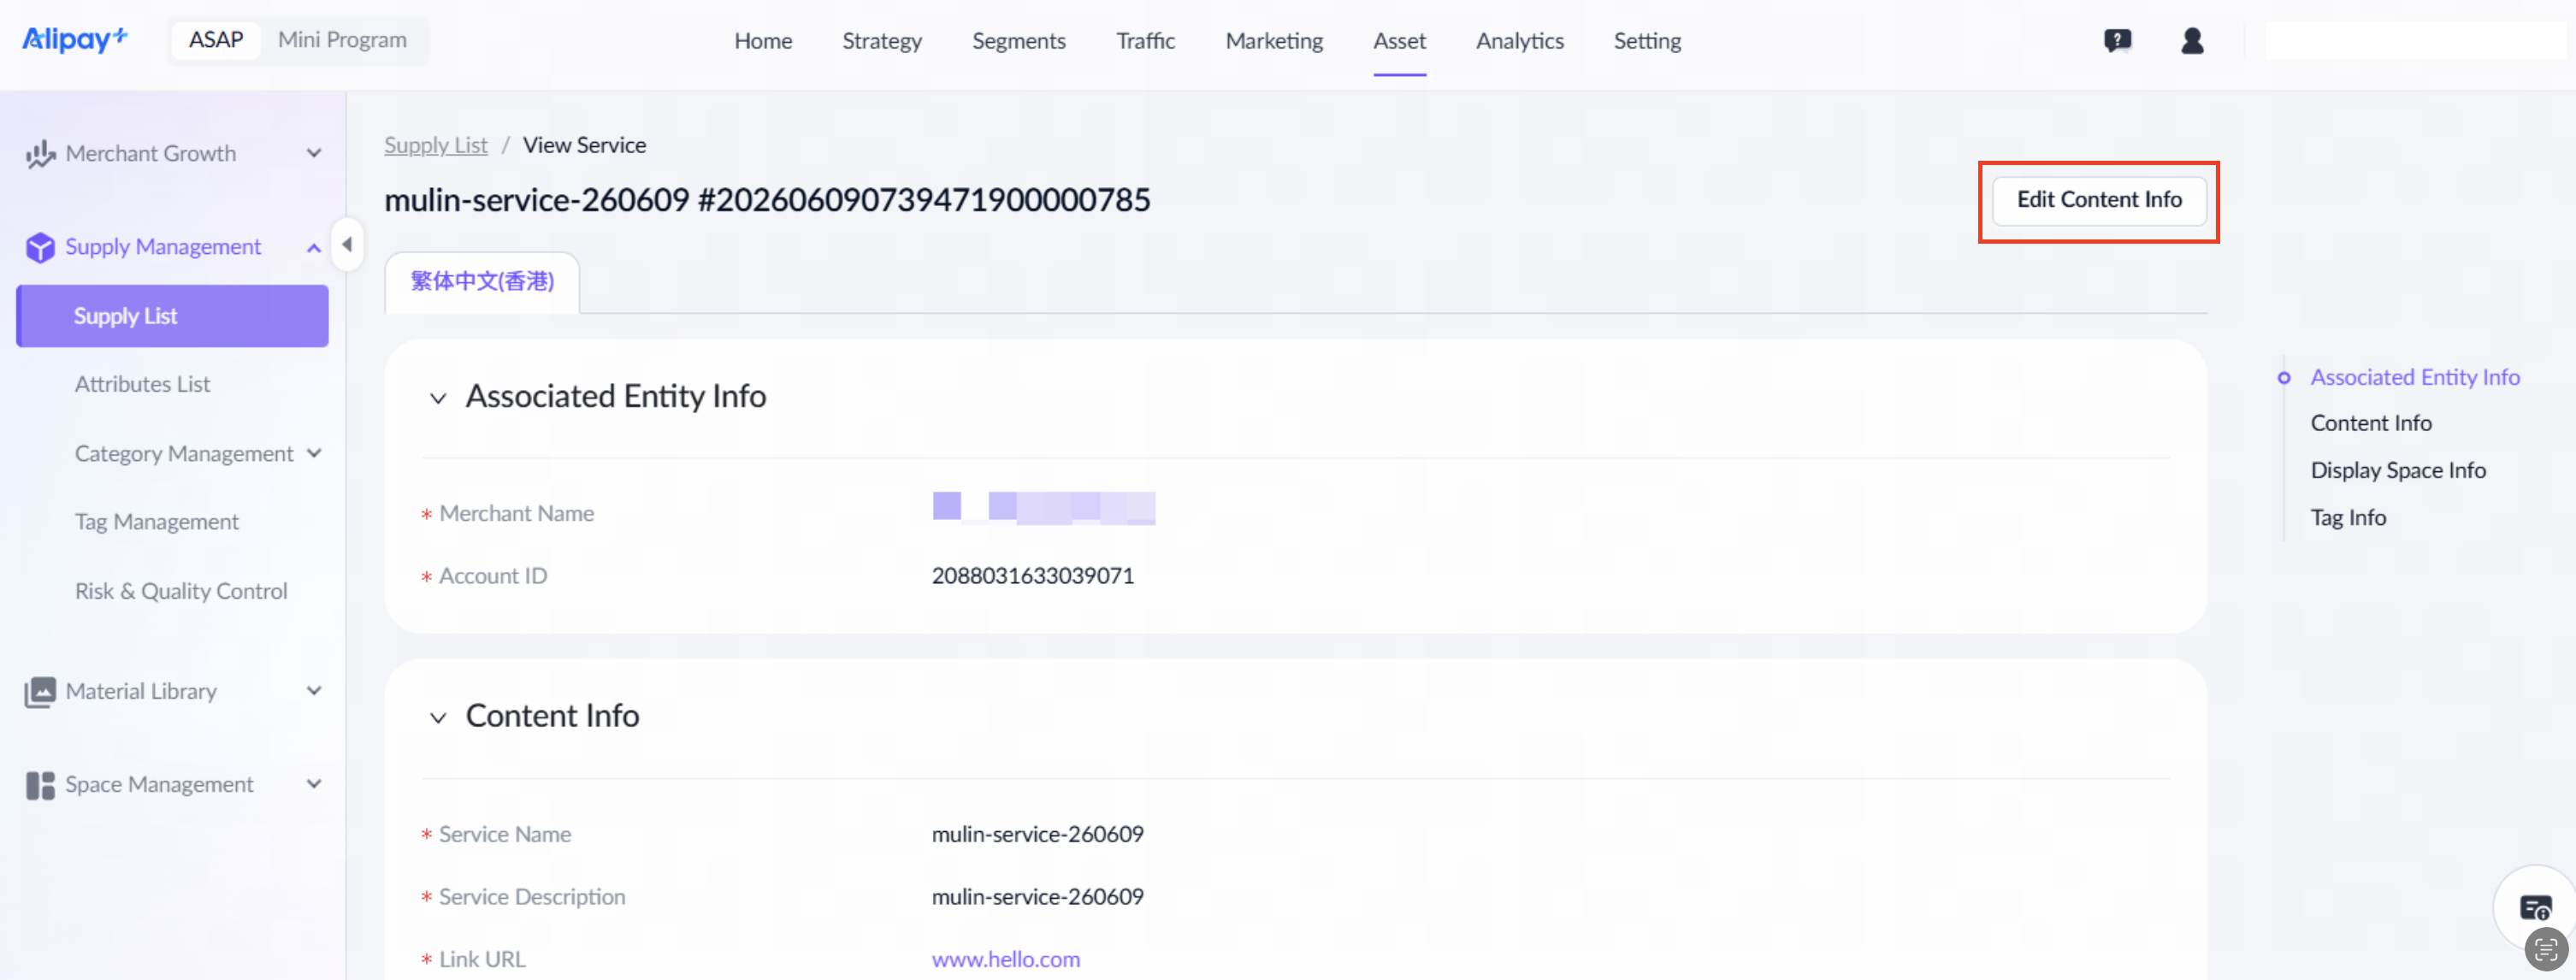Click the Alipay+ logo

pos(75,39)
